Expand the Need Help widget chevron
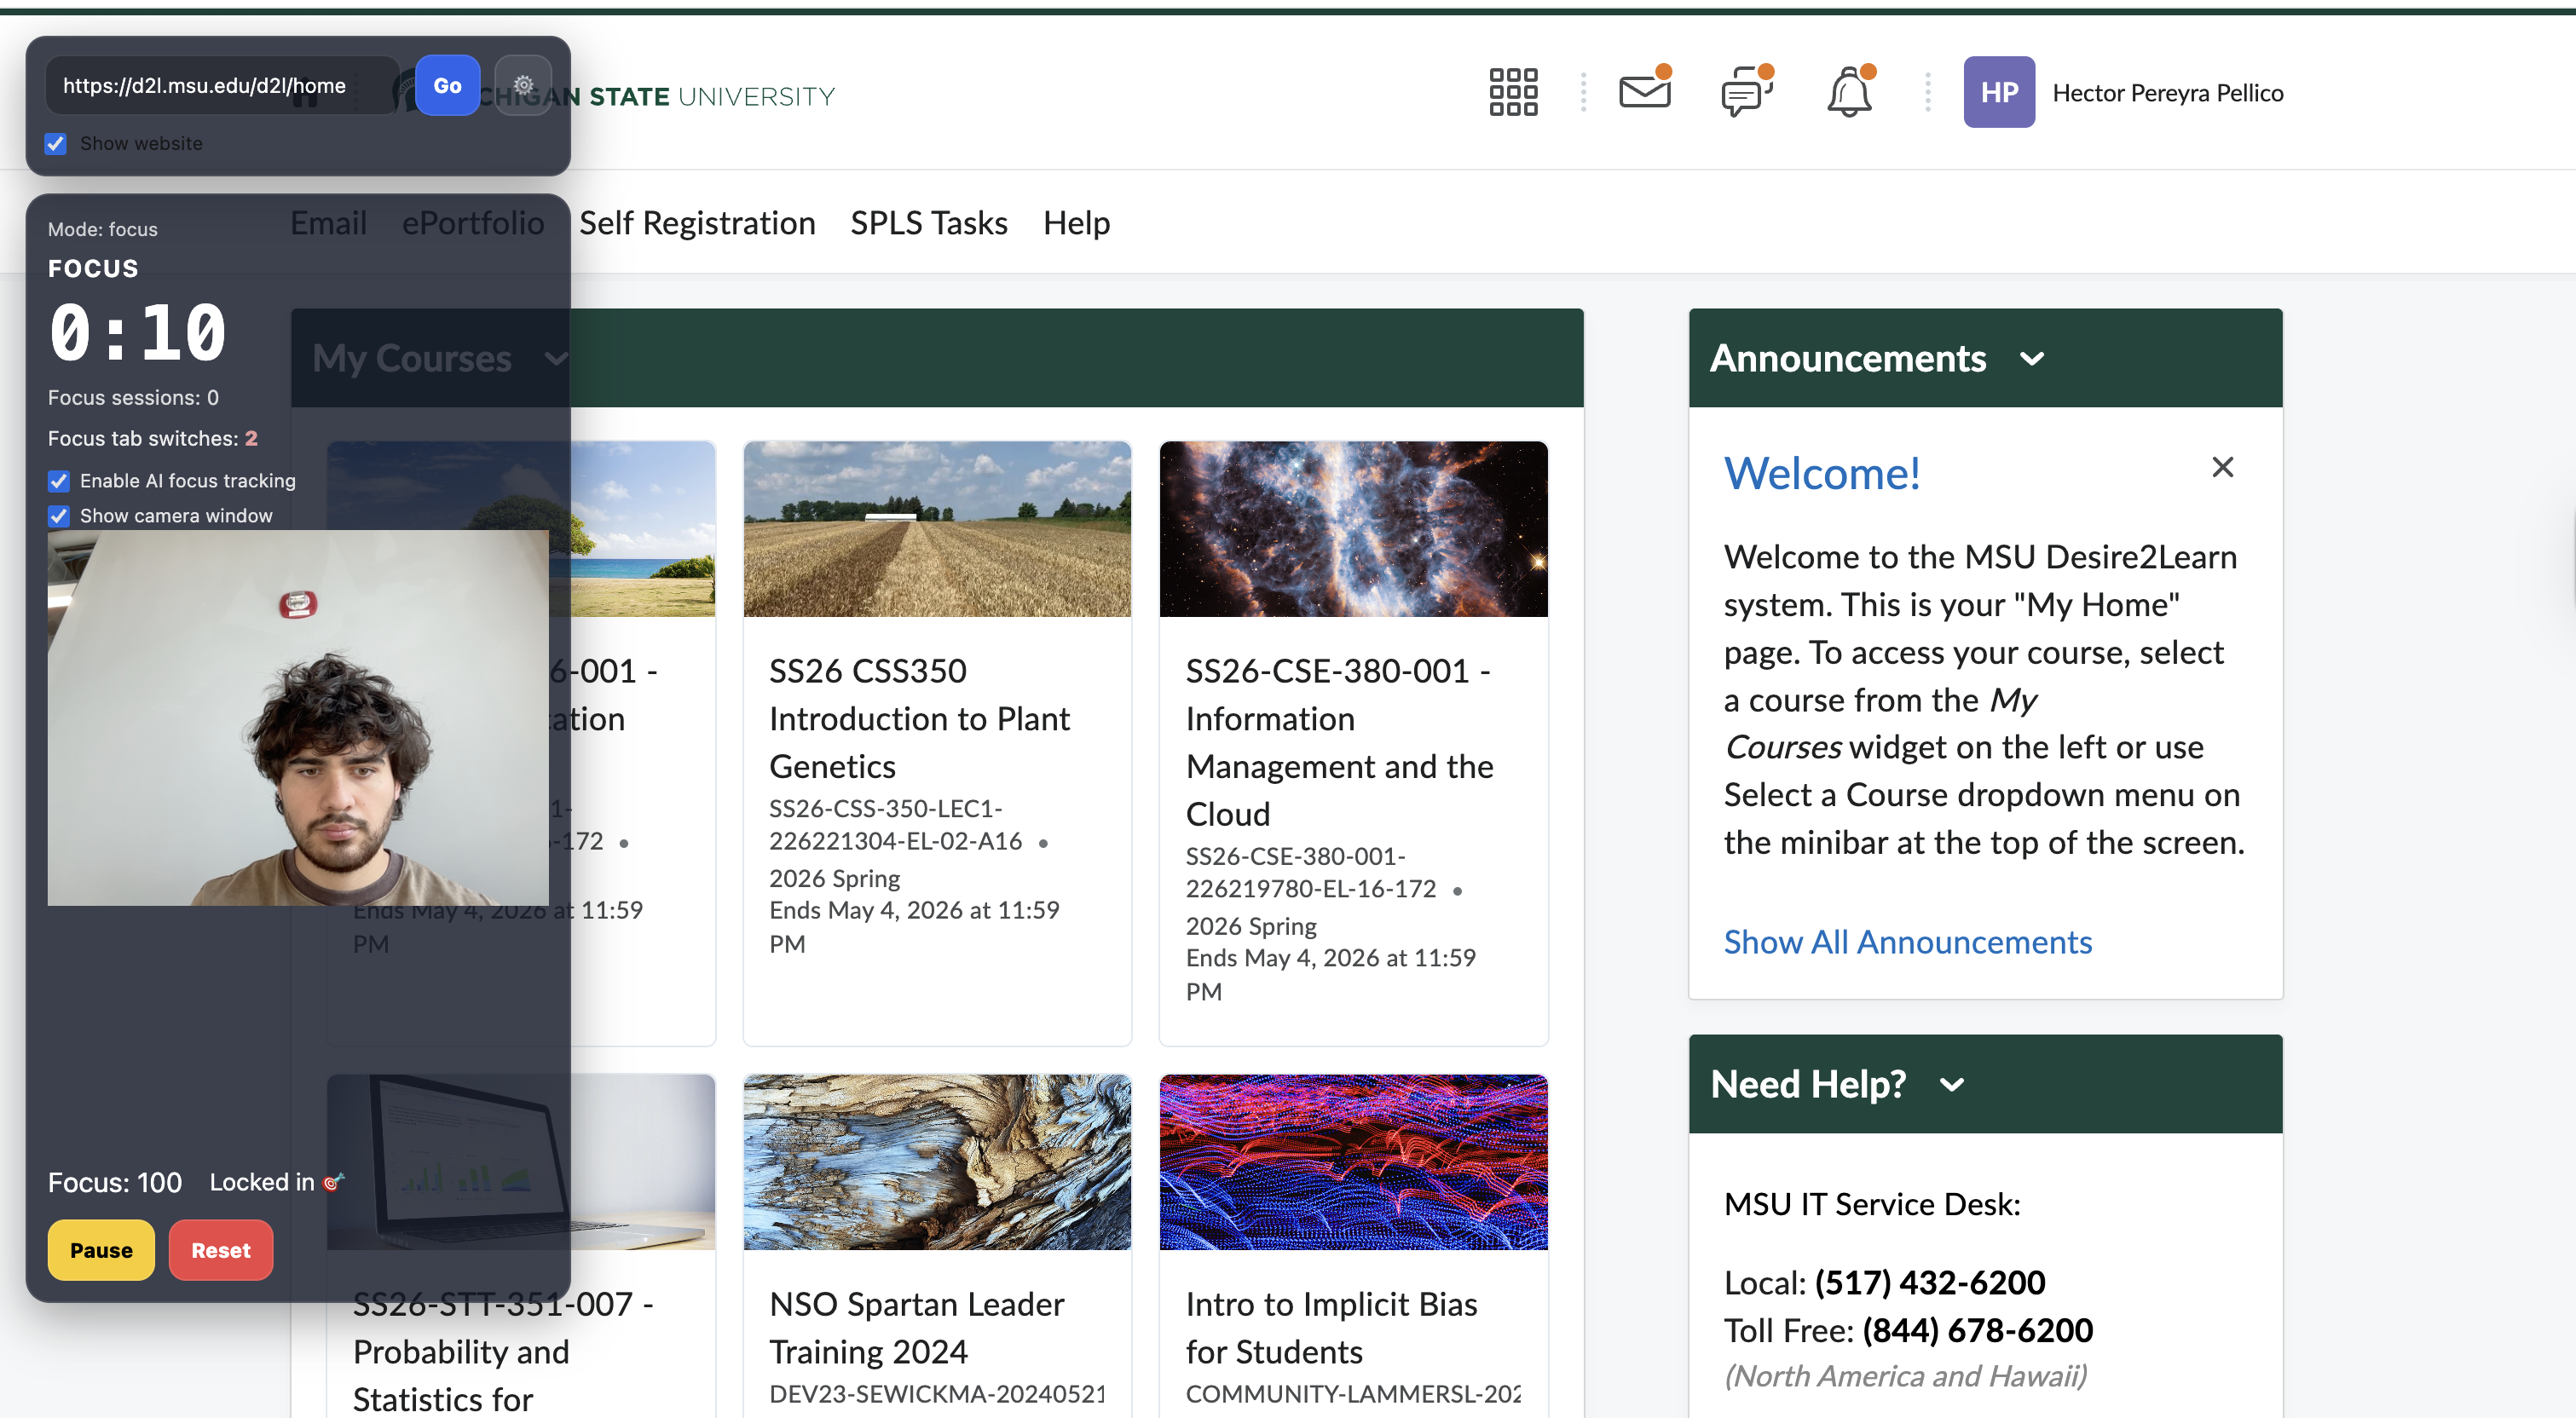 [x=1951, y=1085]
